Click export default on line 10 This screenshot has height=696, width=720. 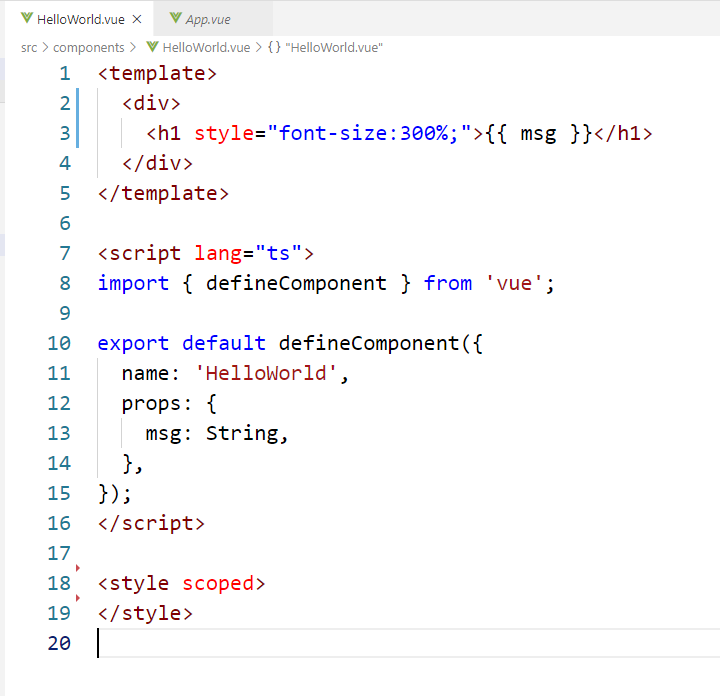(x=181, y=343)
